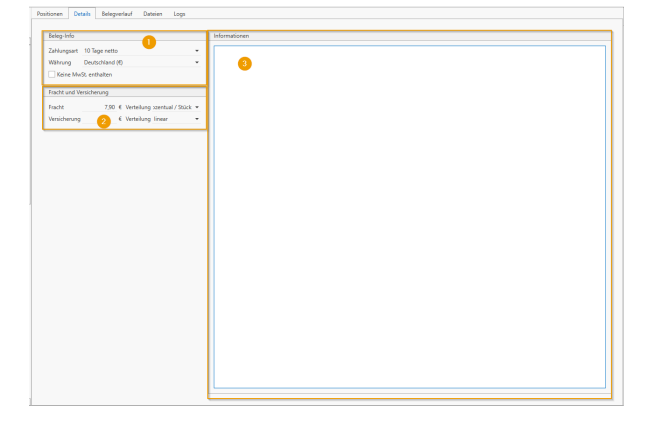Click the orange marker number 1
647x429 pixels.
(x=150, y=42)
